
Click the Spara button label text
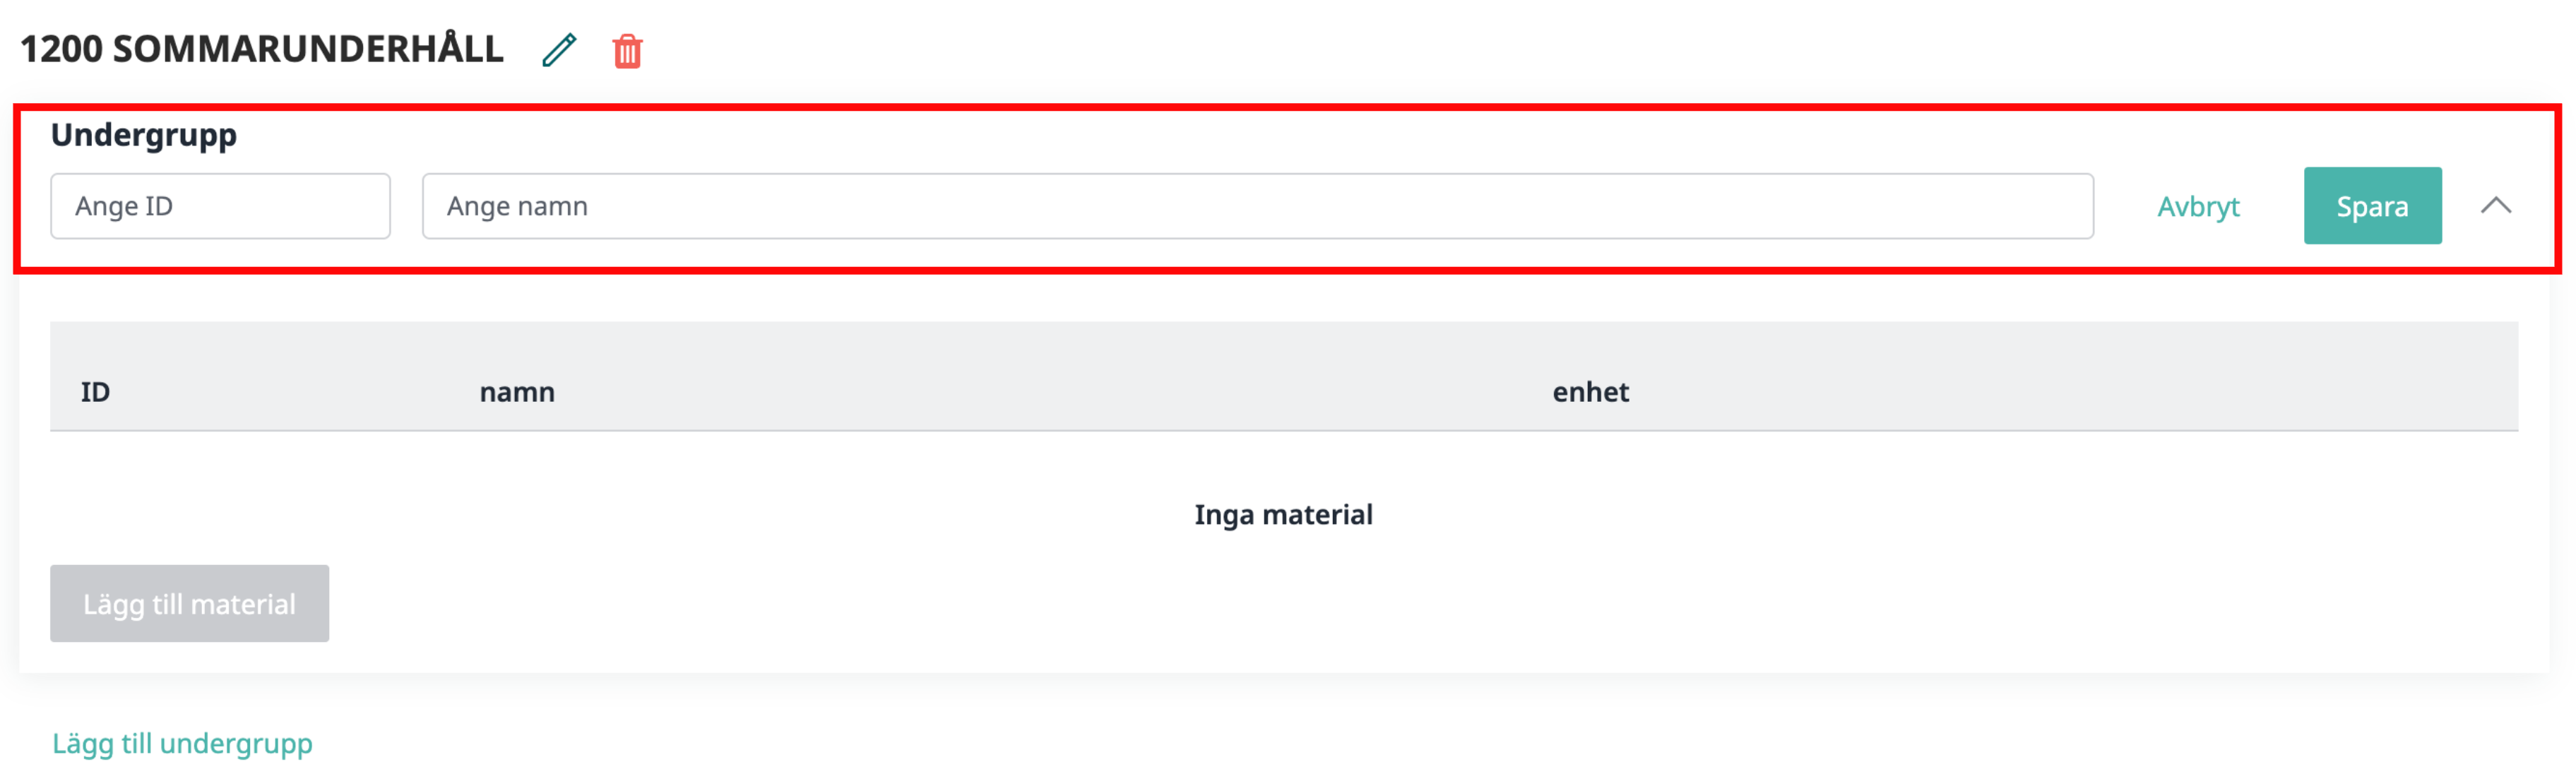(2372, 206)
